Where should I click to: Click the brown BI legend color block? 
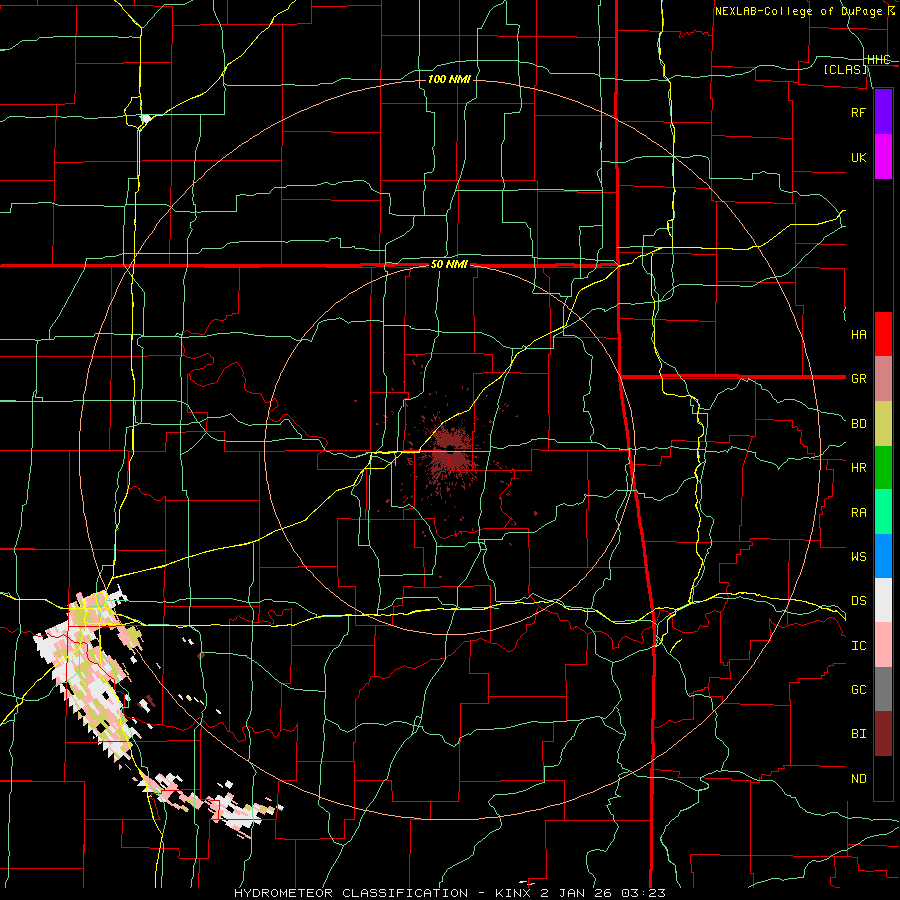pos(883,734)
